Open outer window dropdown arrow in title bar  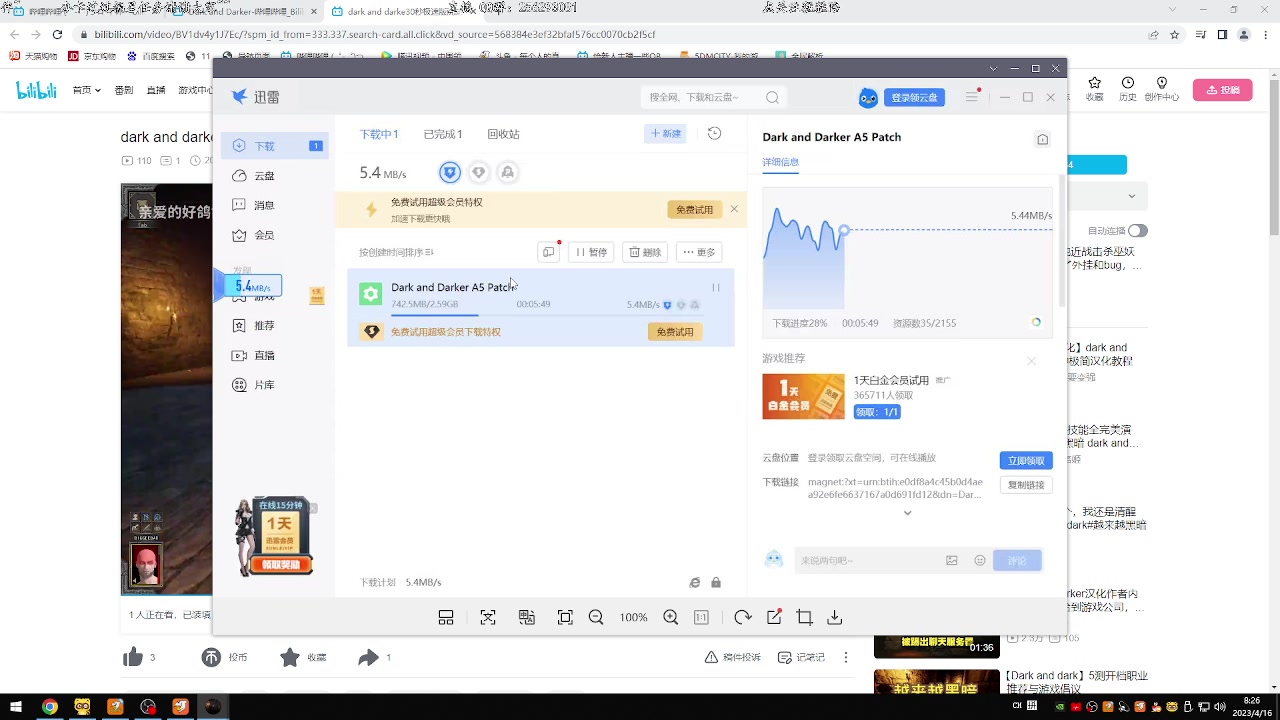[x=993, y=69]
